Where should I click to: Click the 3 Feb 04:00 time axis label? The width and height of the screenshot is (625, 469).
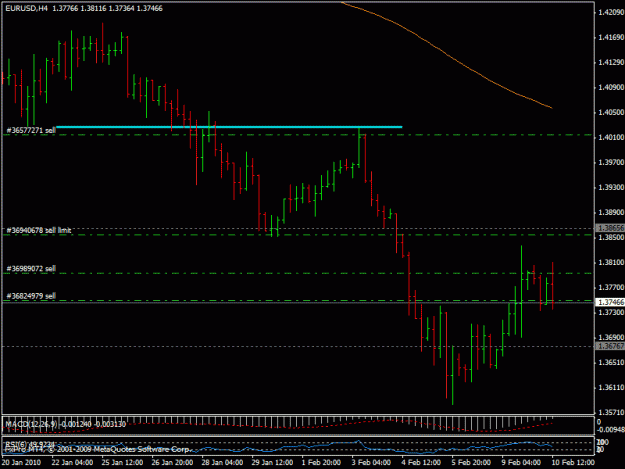tap(371, 462)
